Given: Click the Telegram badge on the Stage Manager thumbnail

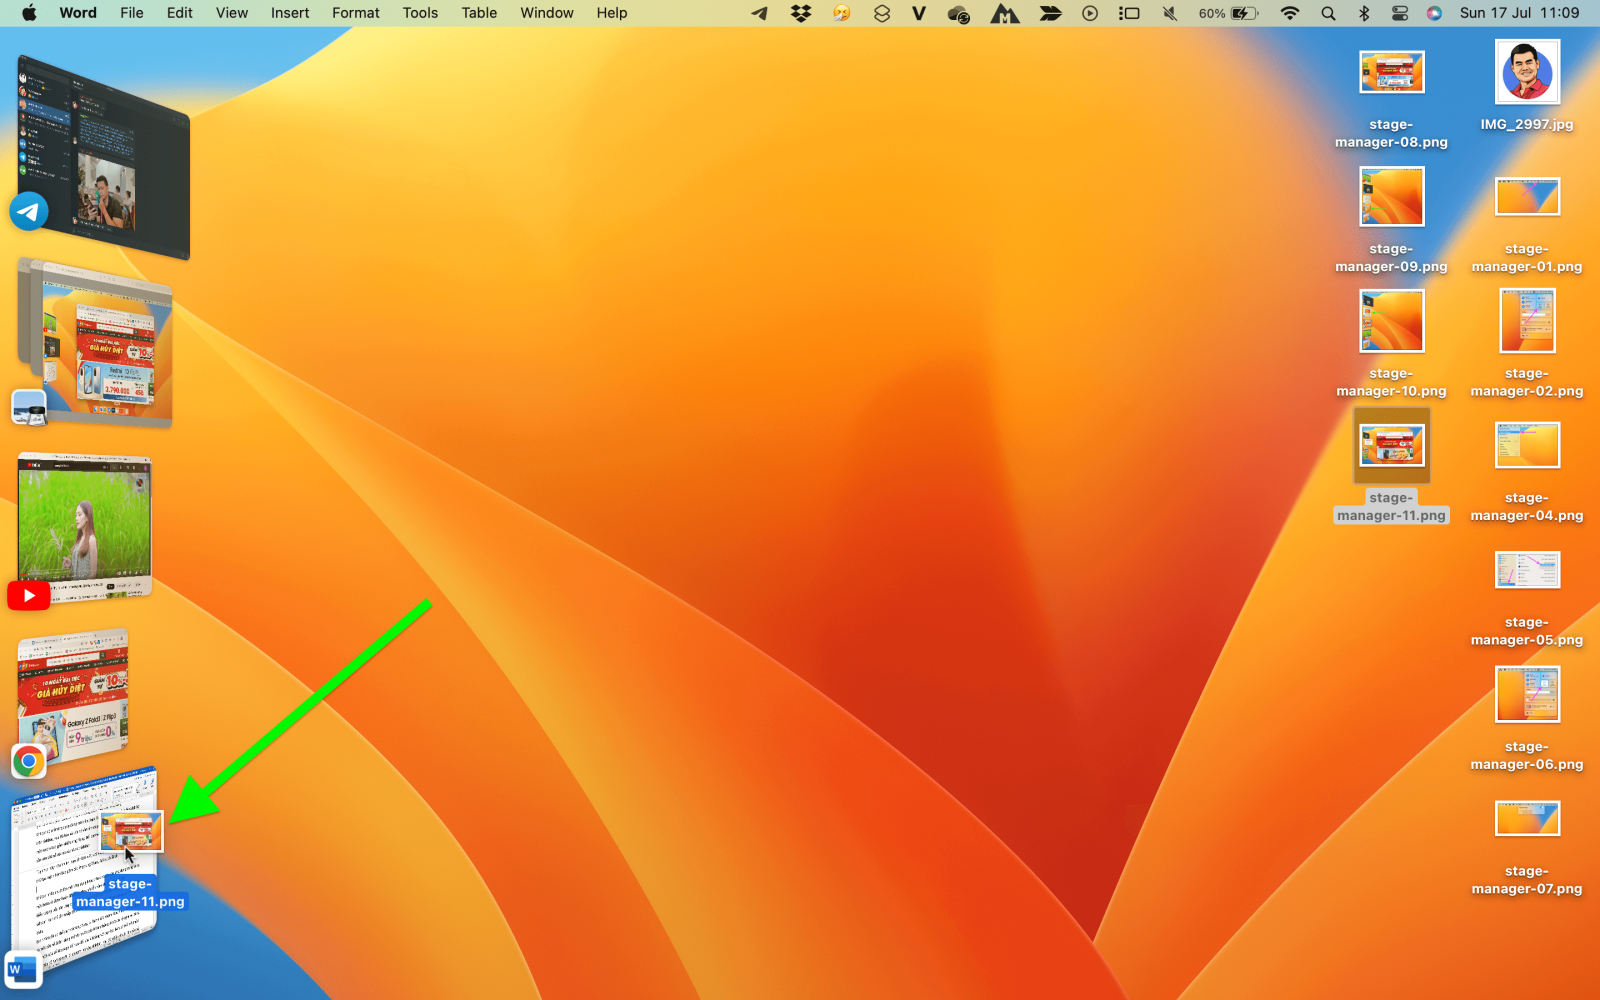Looking at the screenshot, I should 29,211.
